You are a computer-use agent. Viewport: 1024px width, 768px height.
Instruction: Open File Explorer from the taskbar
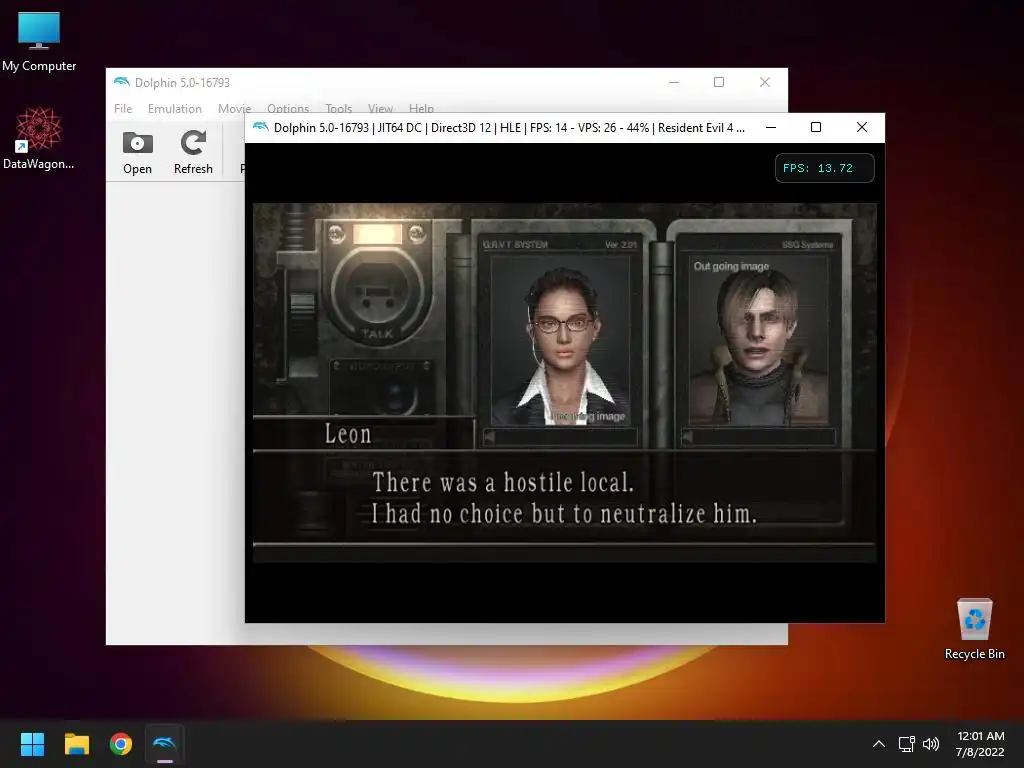[x=76, y=744]
